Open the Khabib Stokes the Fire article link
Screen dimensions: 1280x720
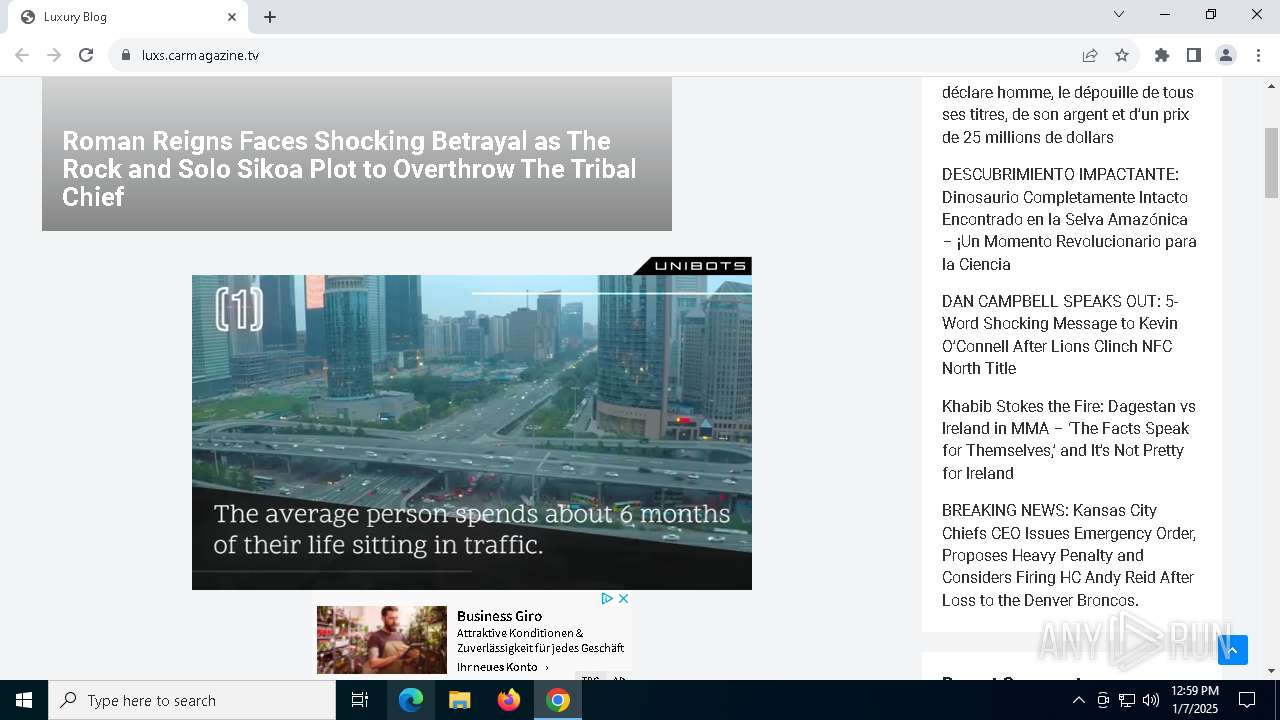point(1069,440)
